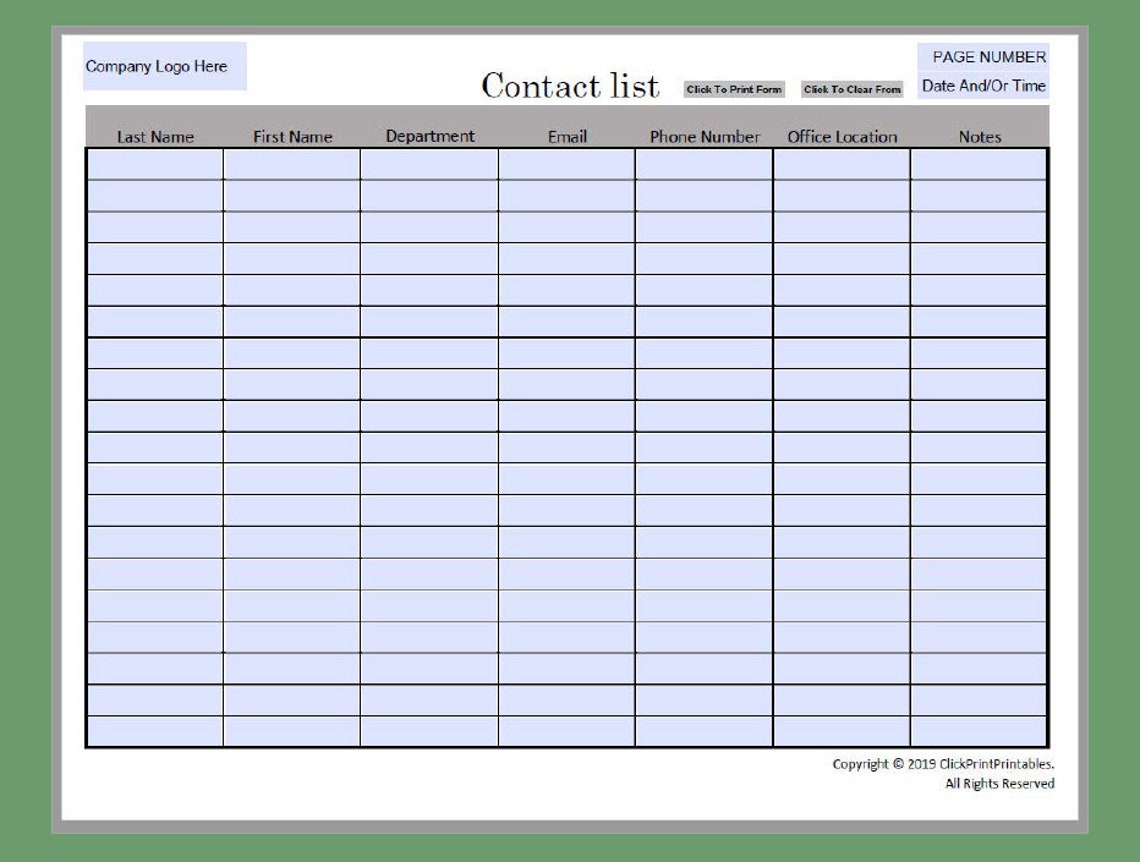Select the Contact list title
Image resolution: width=1140 pixels, height=862 pixels.
(x=570, y=86)
